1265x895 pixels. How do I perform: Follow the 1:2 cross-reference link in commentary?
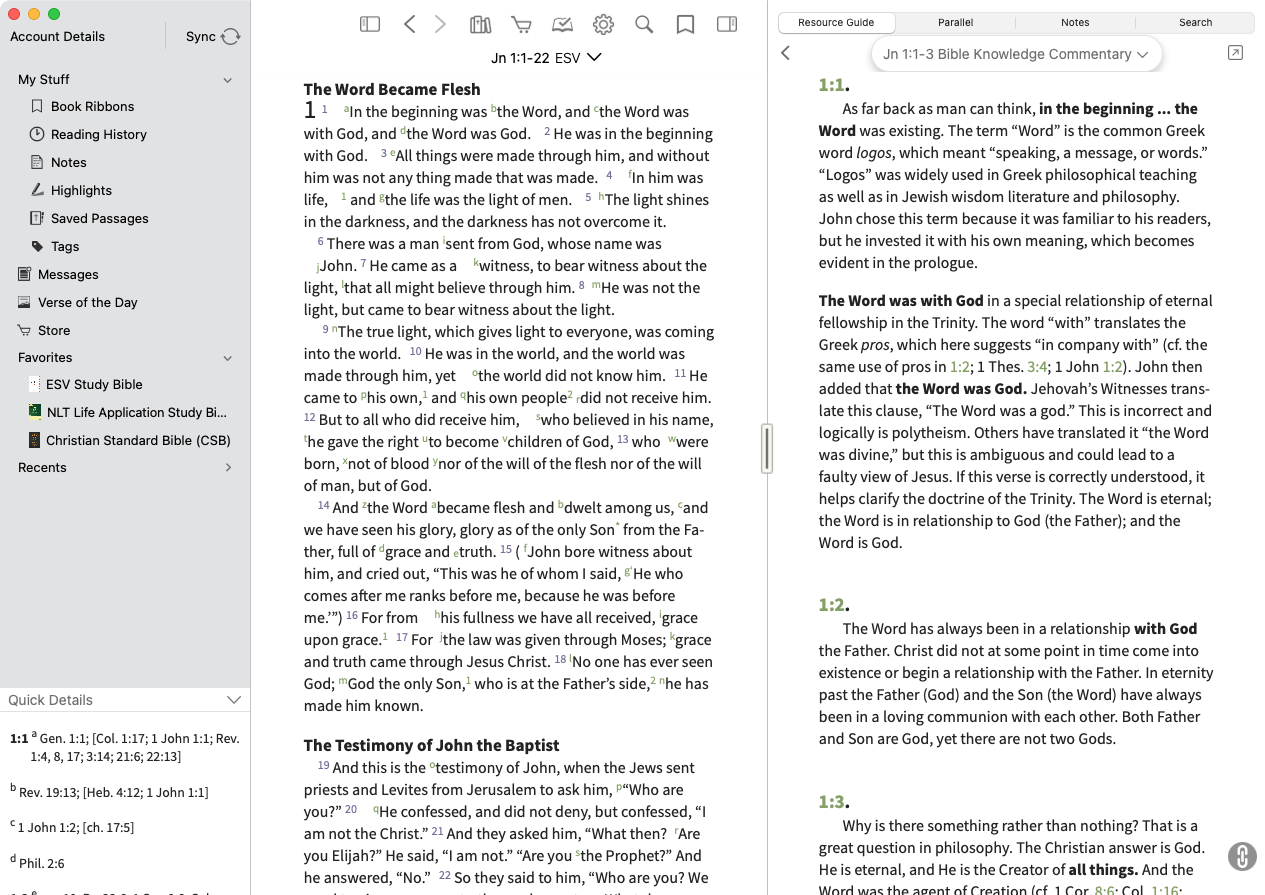(x=960, y=366)
